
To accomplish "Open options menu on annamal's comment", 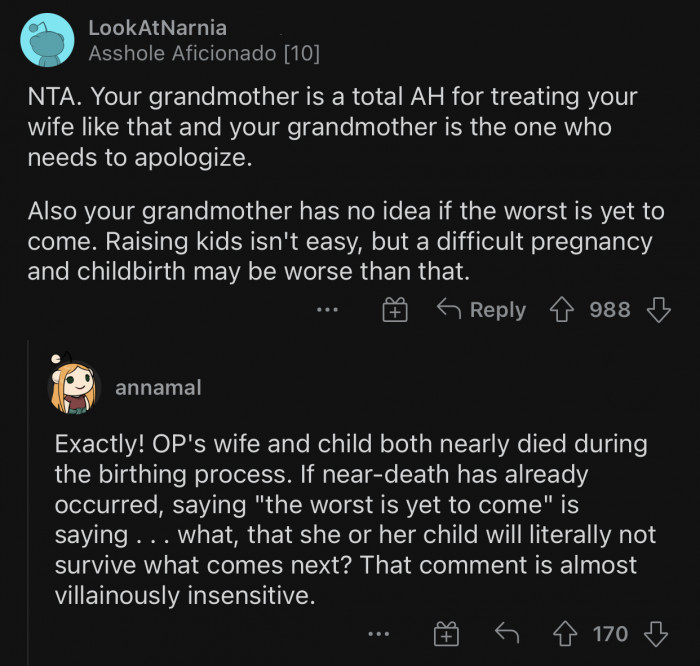I will pos(378,633).
